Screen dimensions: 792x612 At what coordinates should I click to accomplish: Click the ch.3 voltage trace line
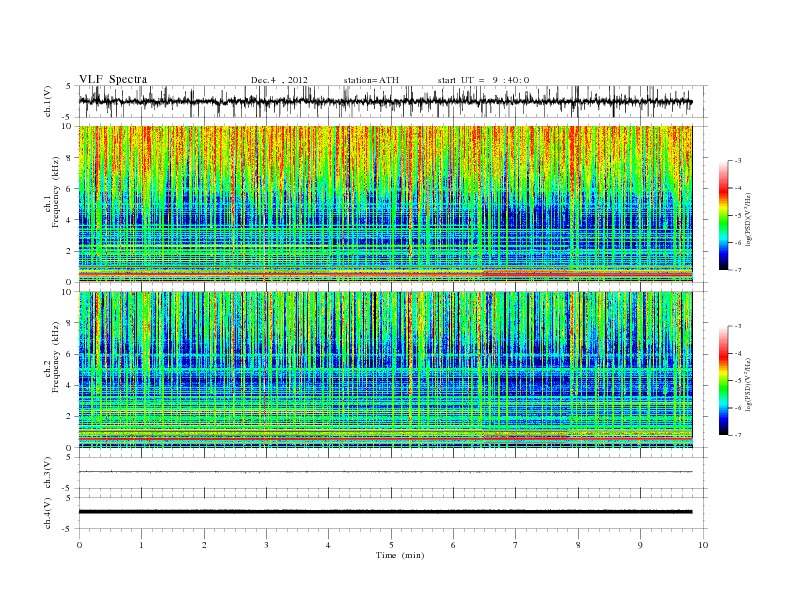tap(386, 472)
